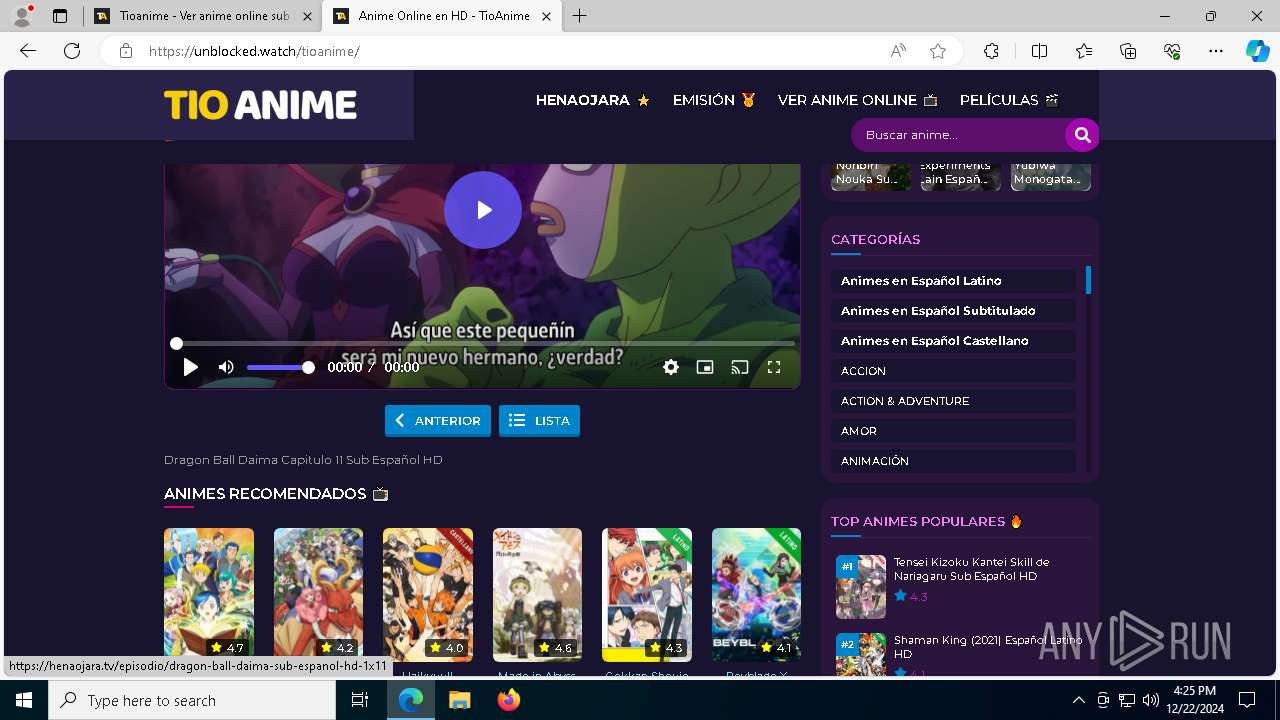Click the video progress seek bar
The height and width of the screenshot is (720, 1280).
point(485,343)
